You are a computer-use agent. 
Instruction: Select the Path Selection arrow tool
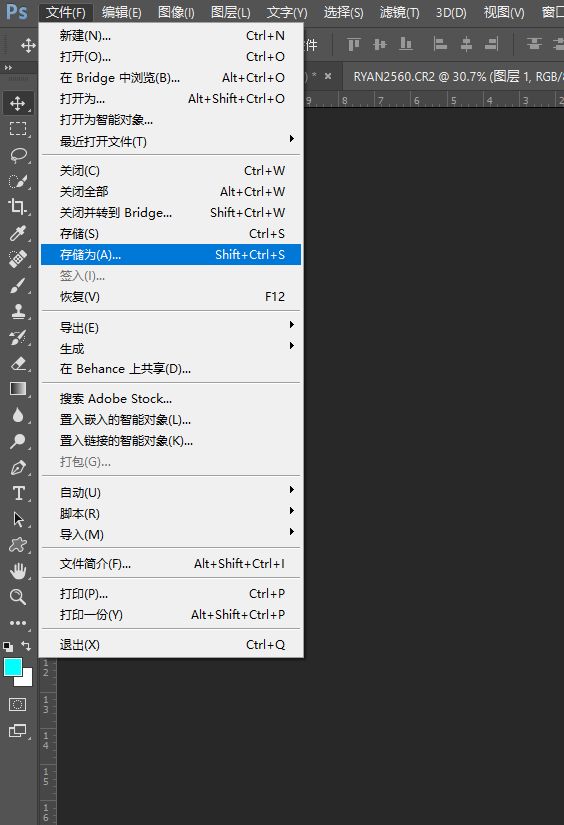[x=18, y=519]
